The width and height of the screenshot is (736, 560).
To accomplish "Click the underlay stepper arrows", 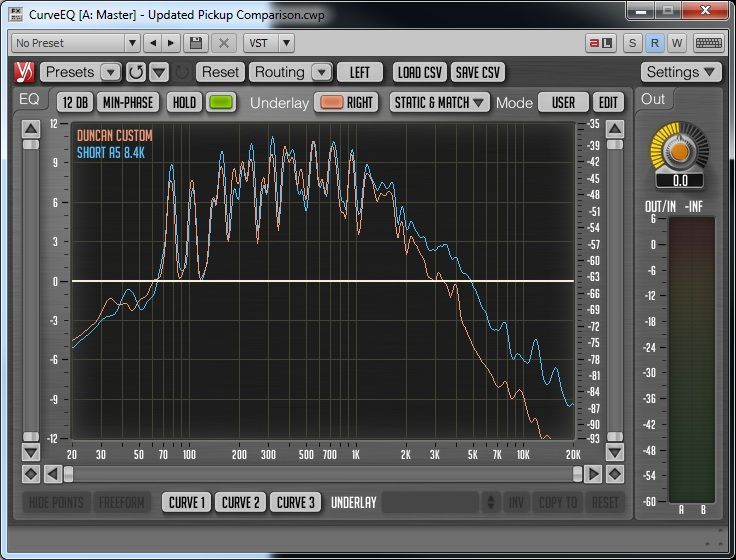I will point(491,503).
